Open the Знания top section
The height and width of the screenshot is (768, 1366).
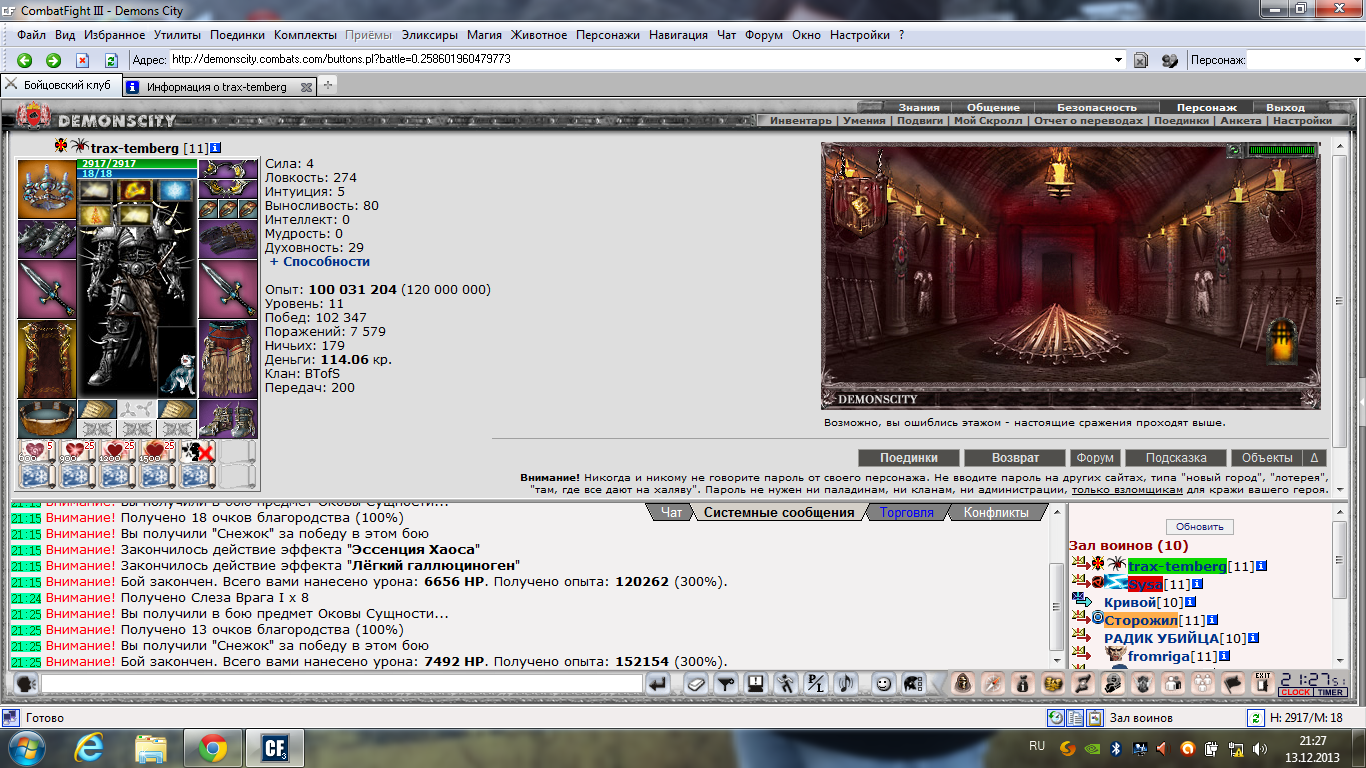tap(918, 107)
